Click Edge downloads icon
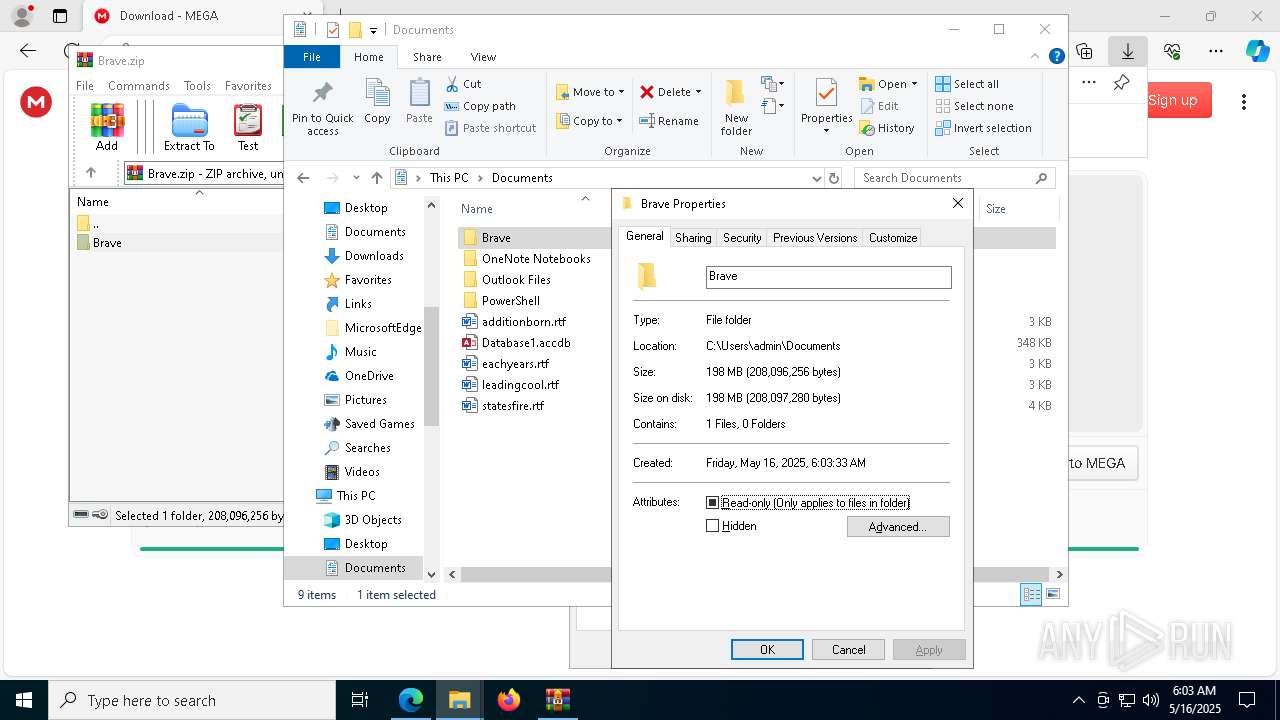Screen dimensions: 1280x720 pos(1128,51)
